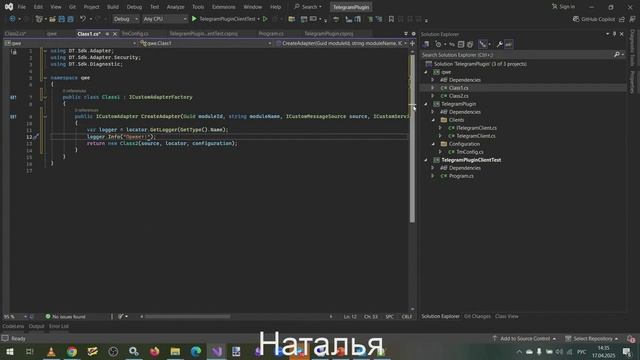The image size is (640, 360).
Task: Click the Visual Studio logo icon
Action: (x=9, y=7)
